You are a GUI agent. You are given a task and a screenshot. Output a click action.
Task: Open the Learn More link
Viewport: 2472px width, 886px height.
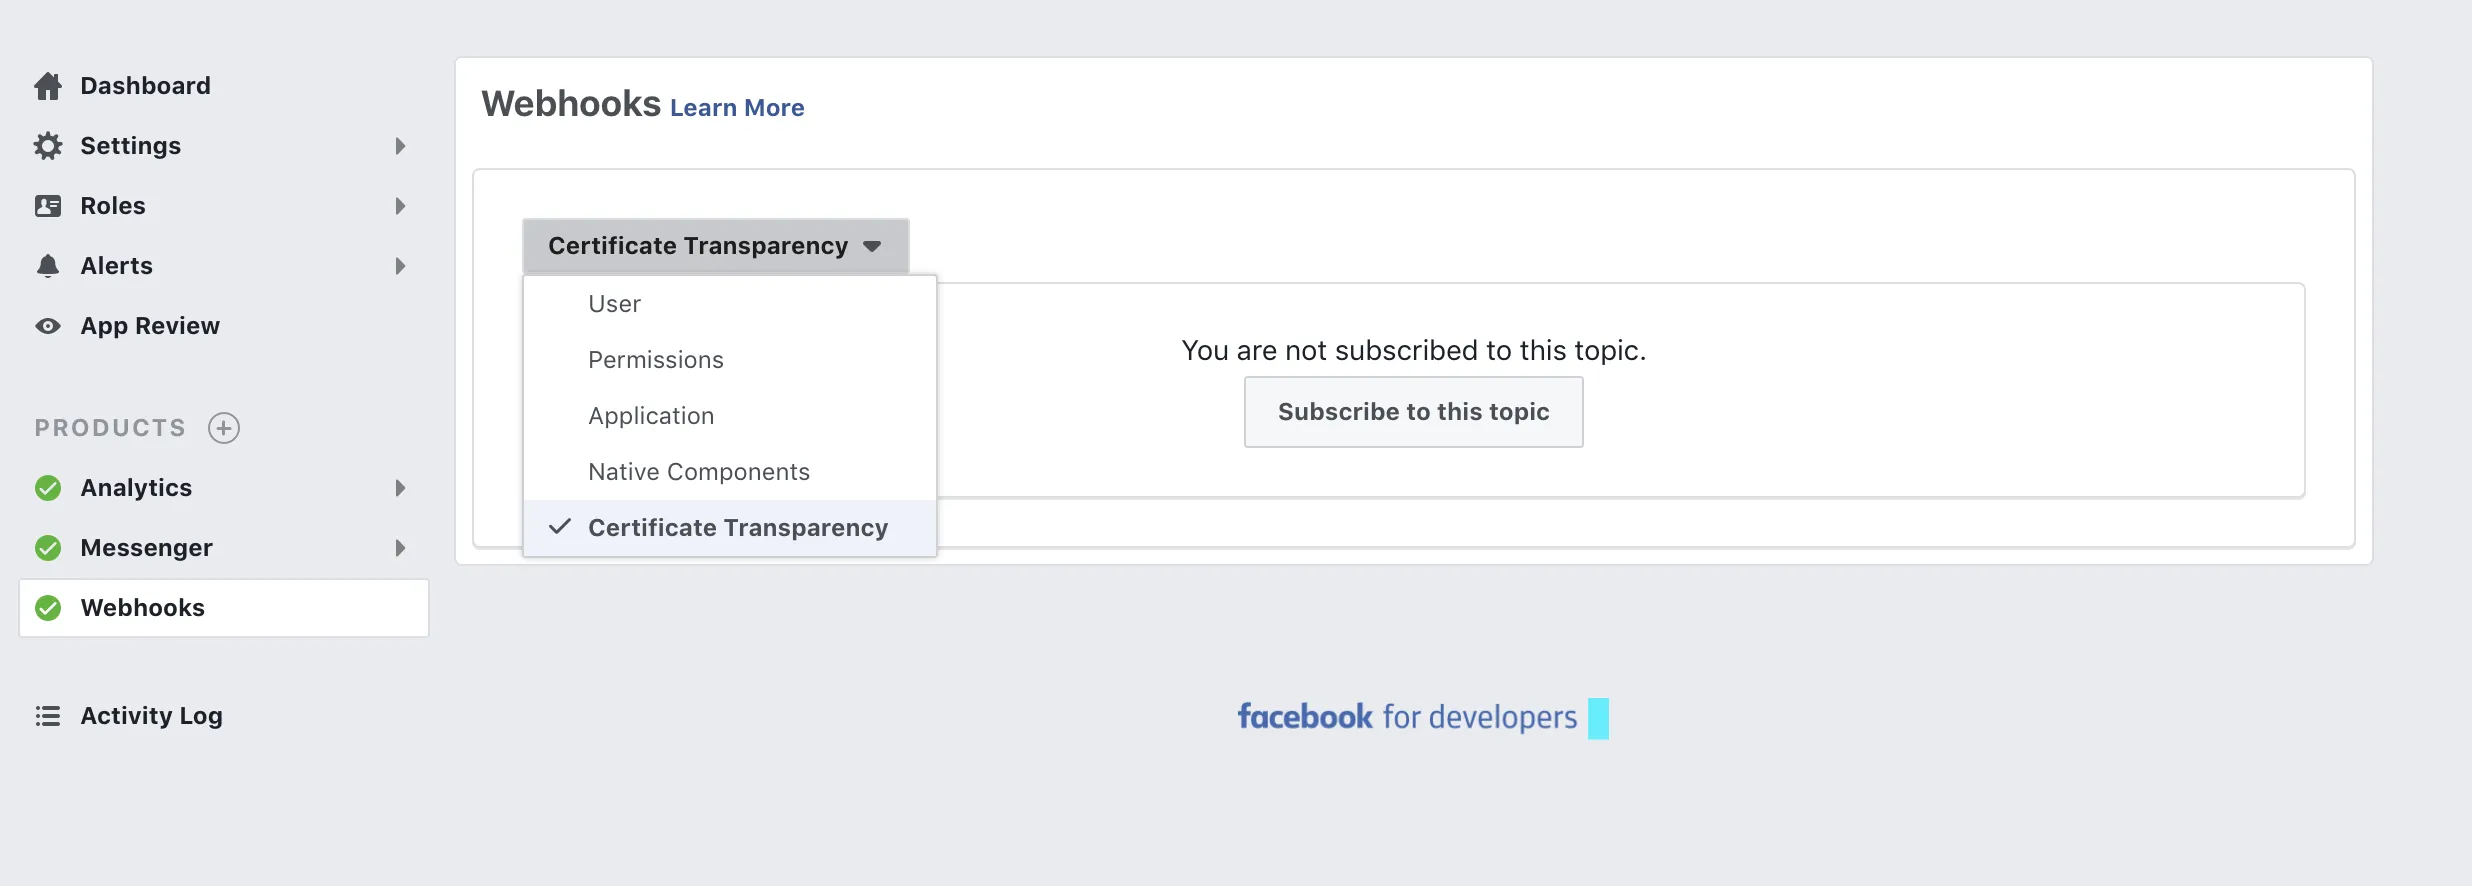point(737,108)
